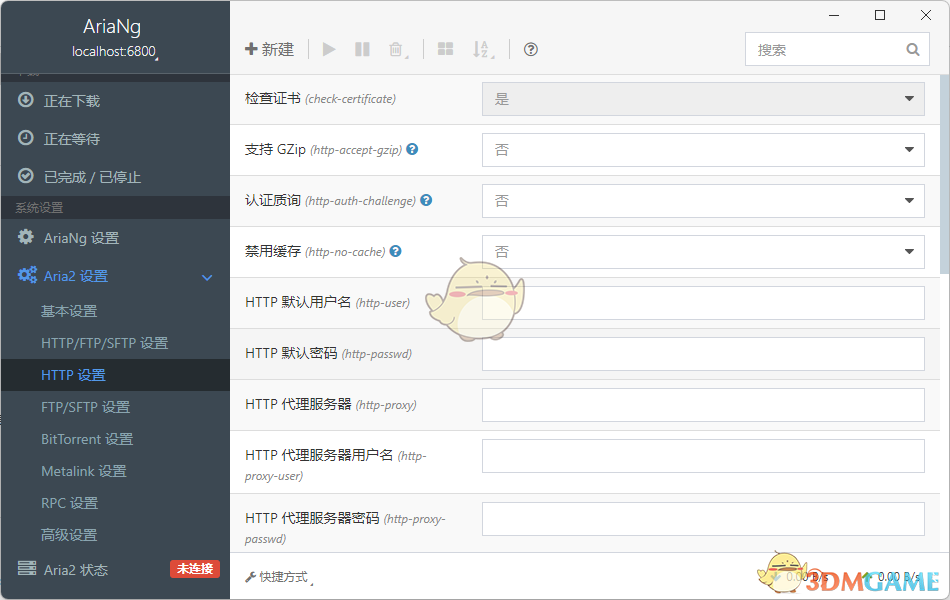Click HTTP 代理服务器 input field
This screenshot has width=950, height=600.
703,404
